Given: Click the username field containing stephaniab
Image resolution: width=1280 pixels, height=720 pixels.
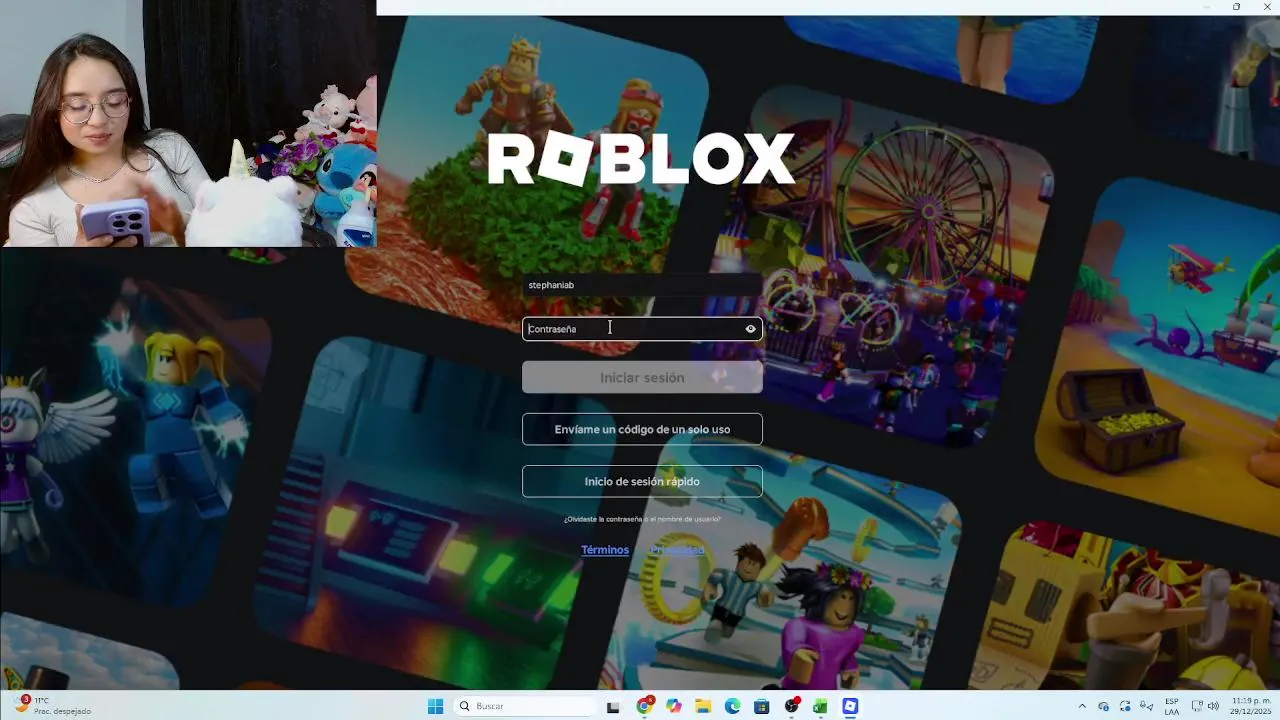Looking at the screenshot, I should click(642, 285).
